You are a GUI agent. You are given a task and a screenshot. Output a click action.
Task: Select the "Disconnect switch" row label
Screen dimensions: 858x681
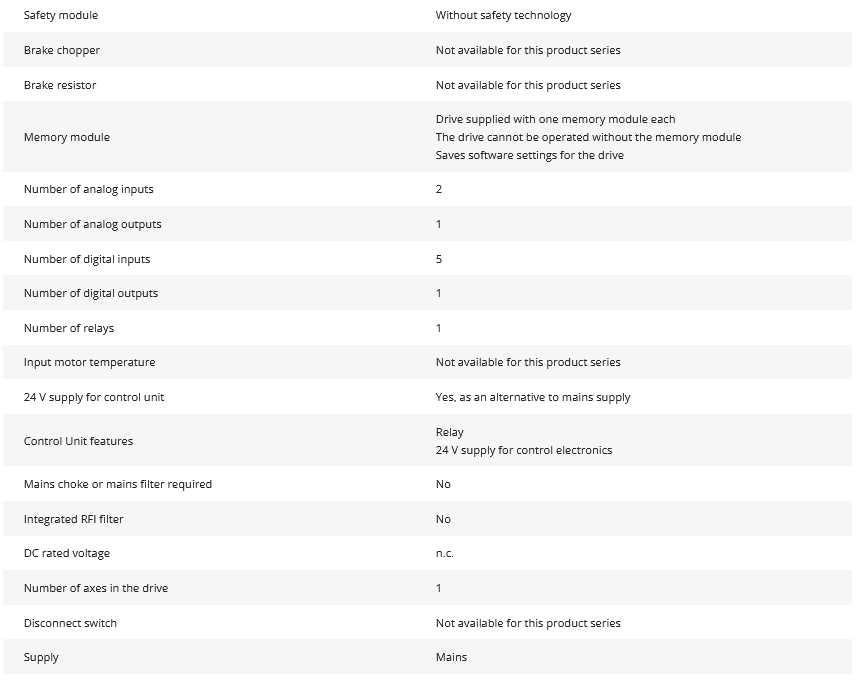(x=70, y=623)
